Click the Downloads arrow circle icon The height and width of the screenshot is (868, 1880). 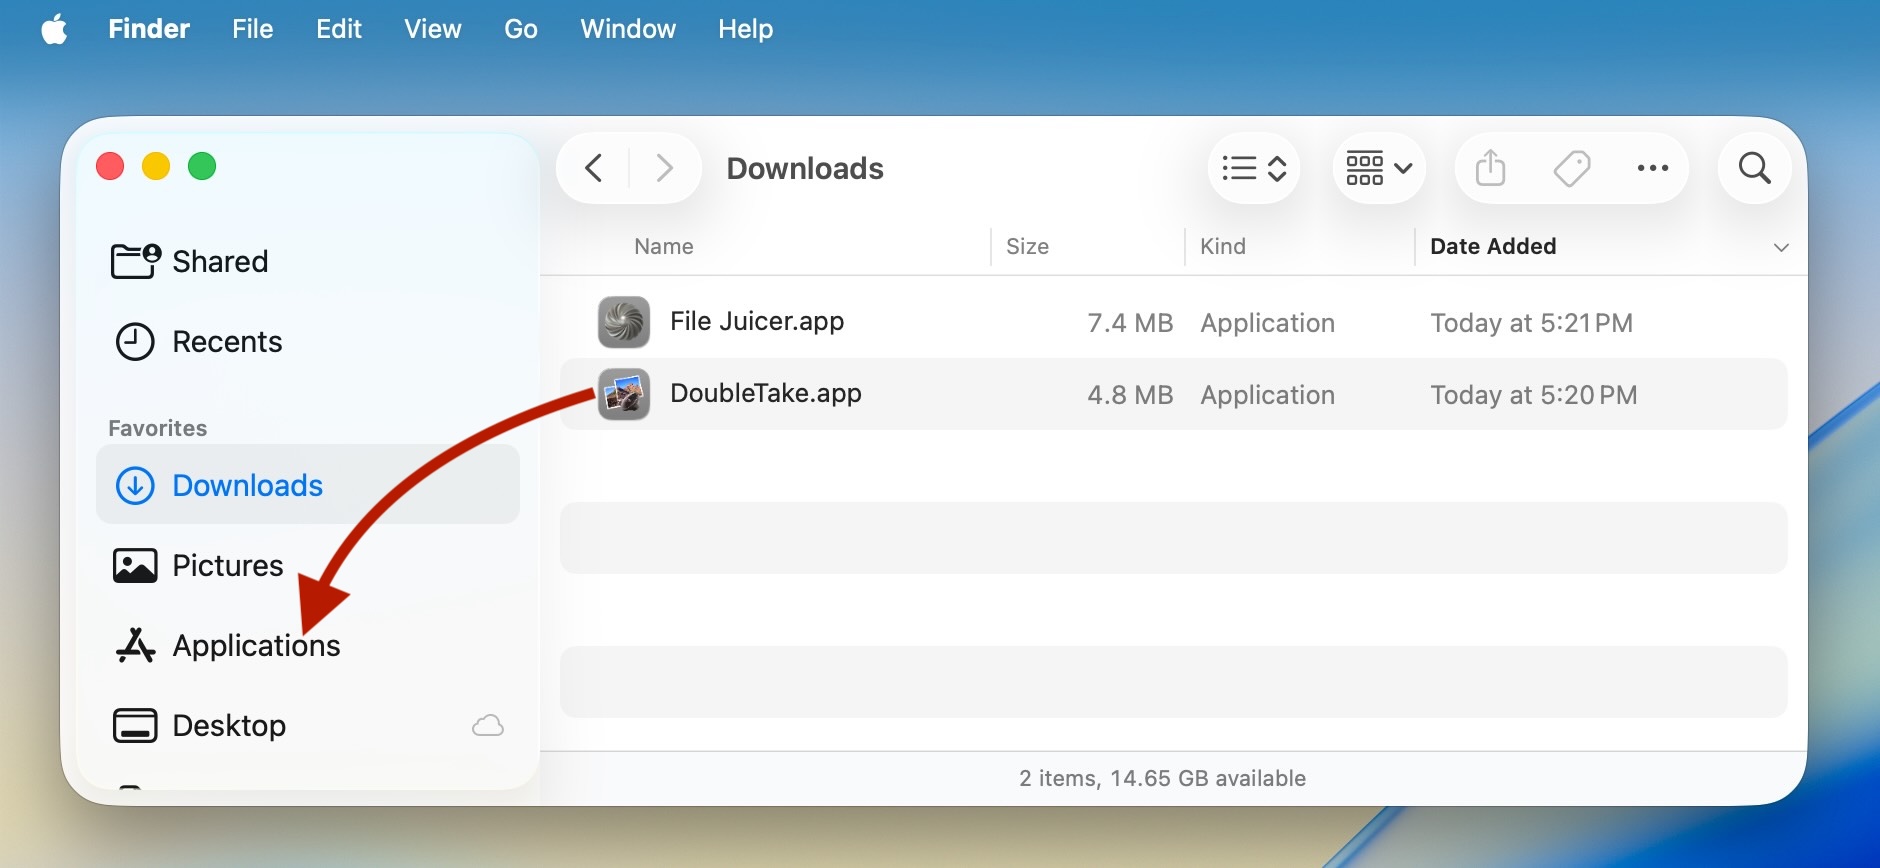pyautogui.click(x=135, y=486)
